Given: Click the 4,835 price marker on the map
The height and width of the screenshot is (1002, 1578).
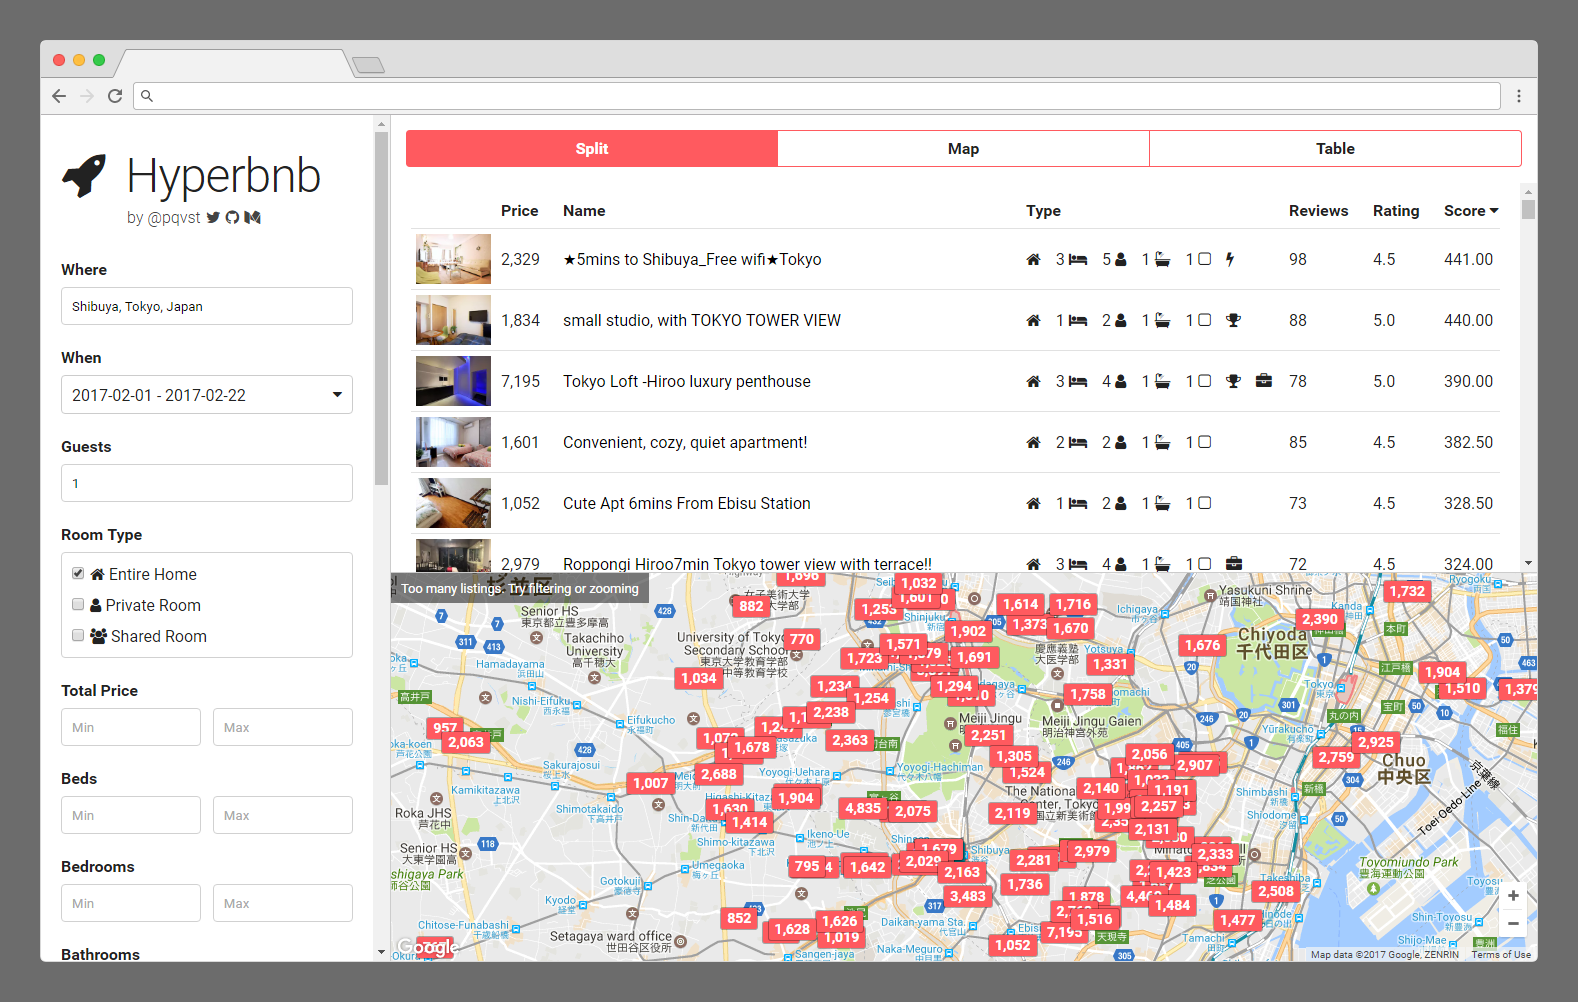Looking at the screenshot, I should [x=862, y=808].
